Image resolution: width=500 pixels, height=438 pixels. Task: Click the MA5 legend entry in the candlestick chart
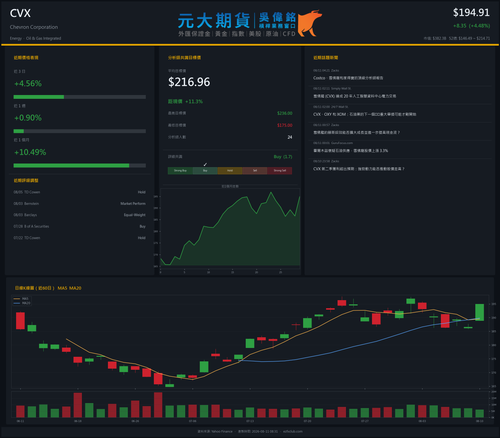click(x=21, y=299)
